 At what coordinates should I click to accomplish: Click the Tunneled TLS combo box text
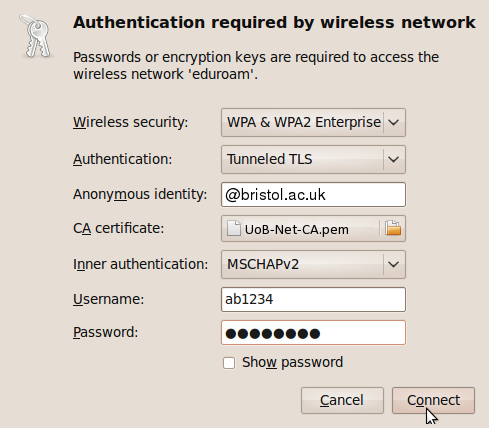click(270, 159)
